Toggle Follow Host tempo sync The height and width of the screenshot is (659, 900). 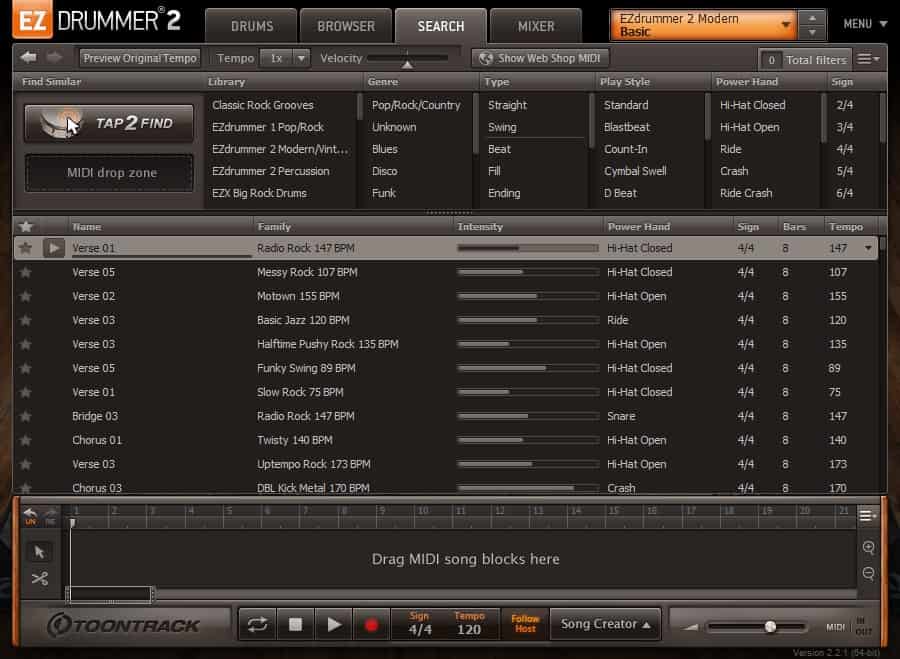point(525,624)
